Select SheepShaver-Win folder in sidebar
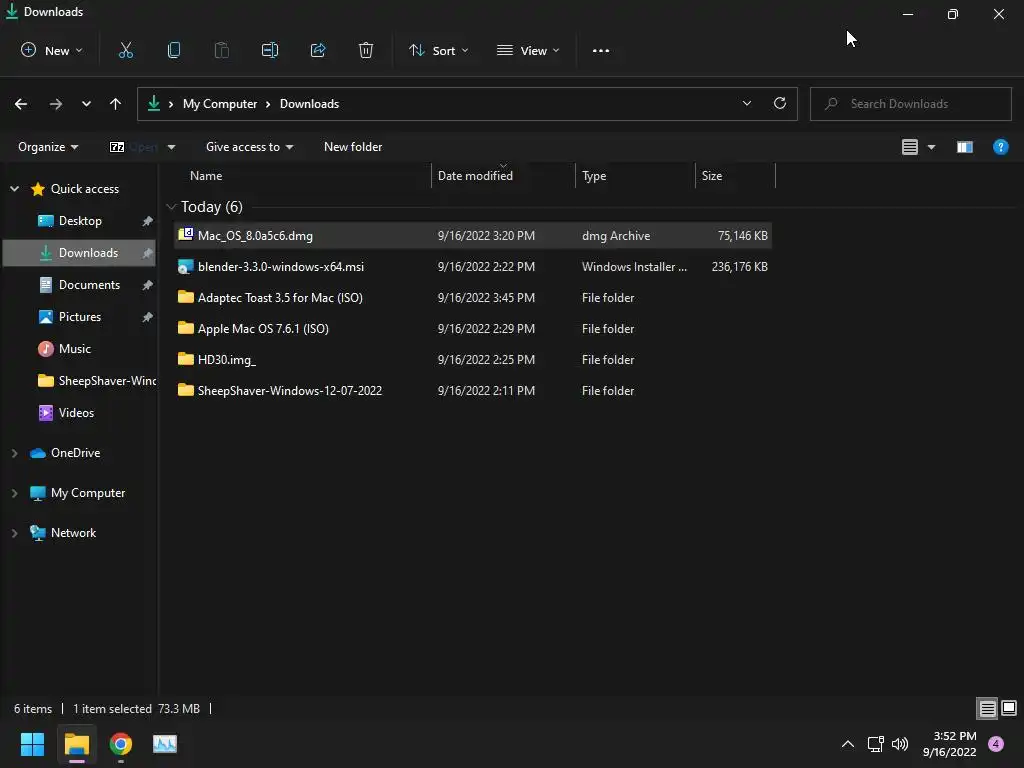Screen dimensions: 1024x768 point(80,381)
